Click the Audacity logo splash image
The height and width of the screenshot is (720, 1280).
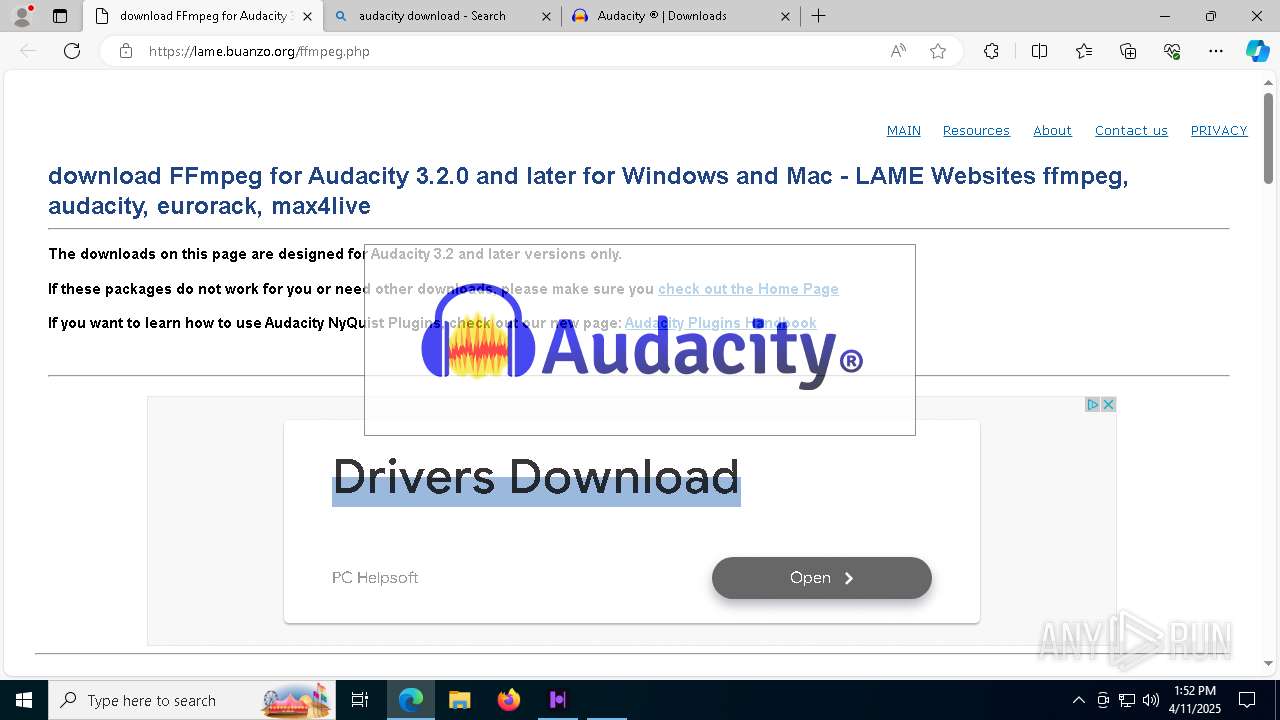click(x=640, y=340)
